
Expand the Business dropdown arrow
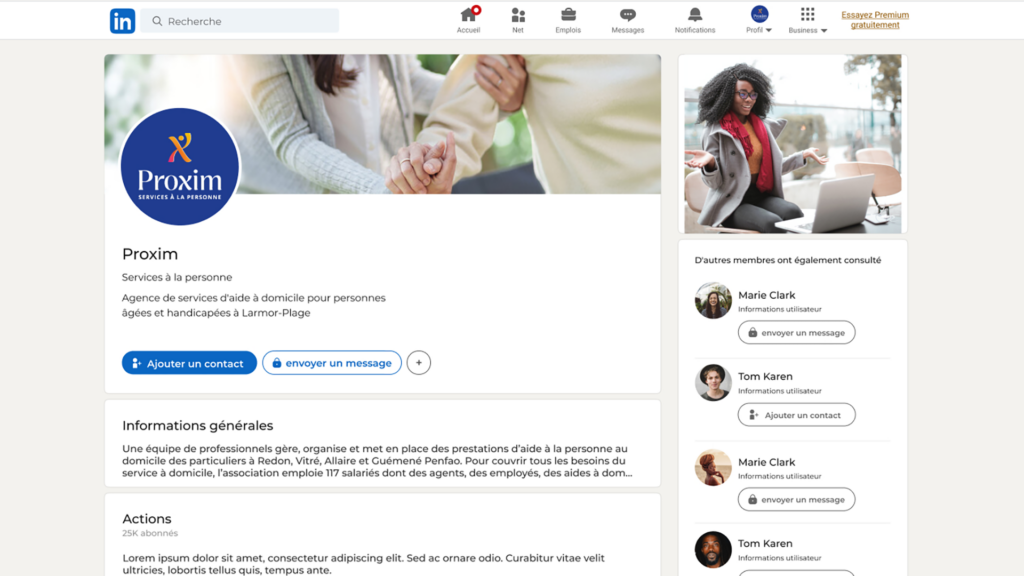[824, 31]
